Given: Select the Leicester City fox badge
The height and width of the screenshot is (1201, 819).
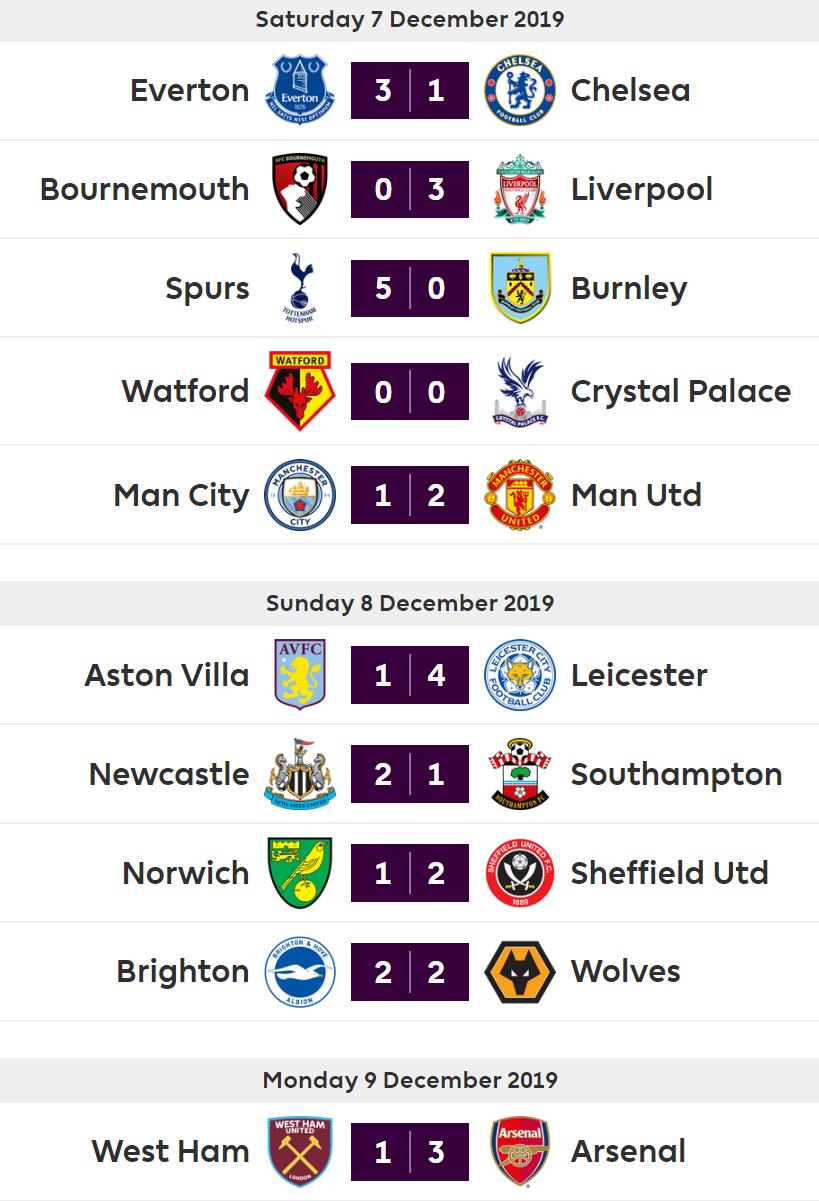Looking at the screenshot, I should 519,675.
